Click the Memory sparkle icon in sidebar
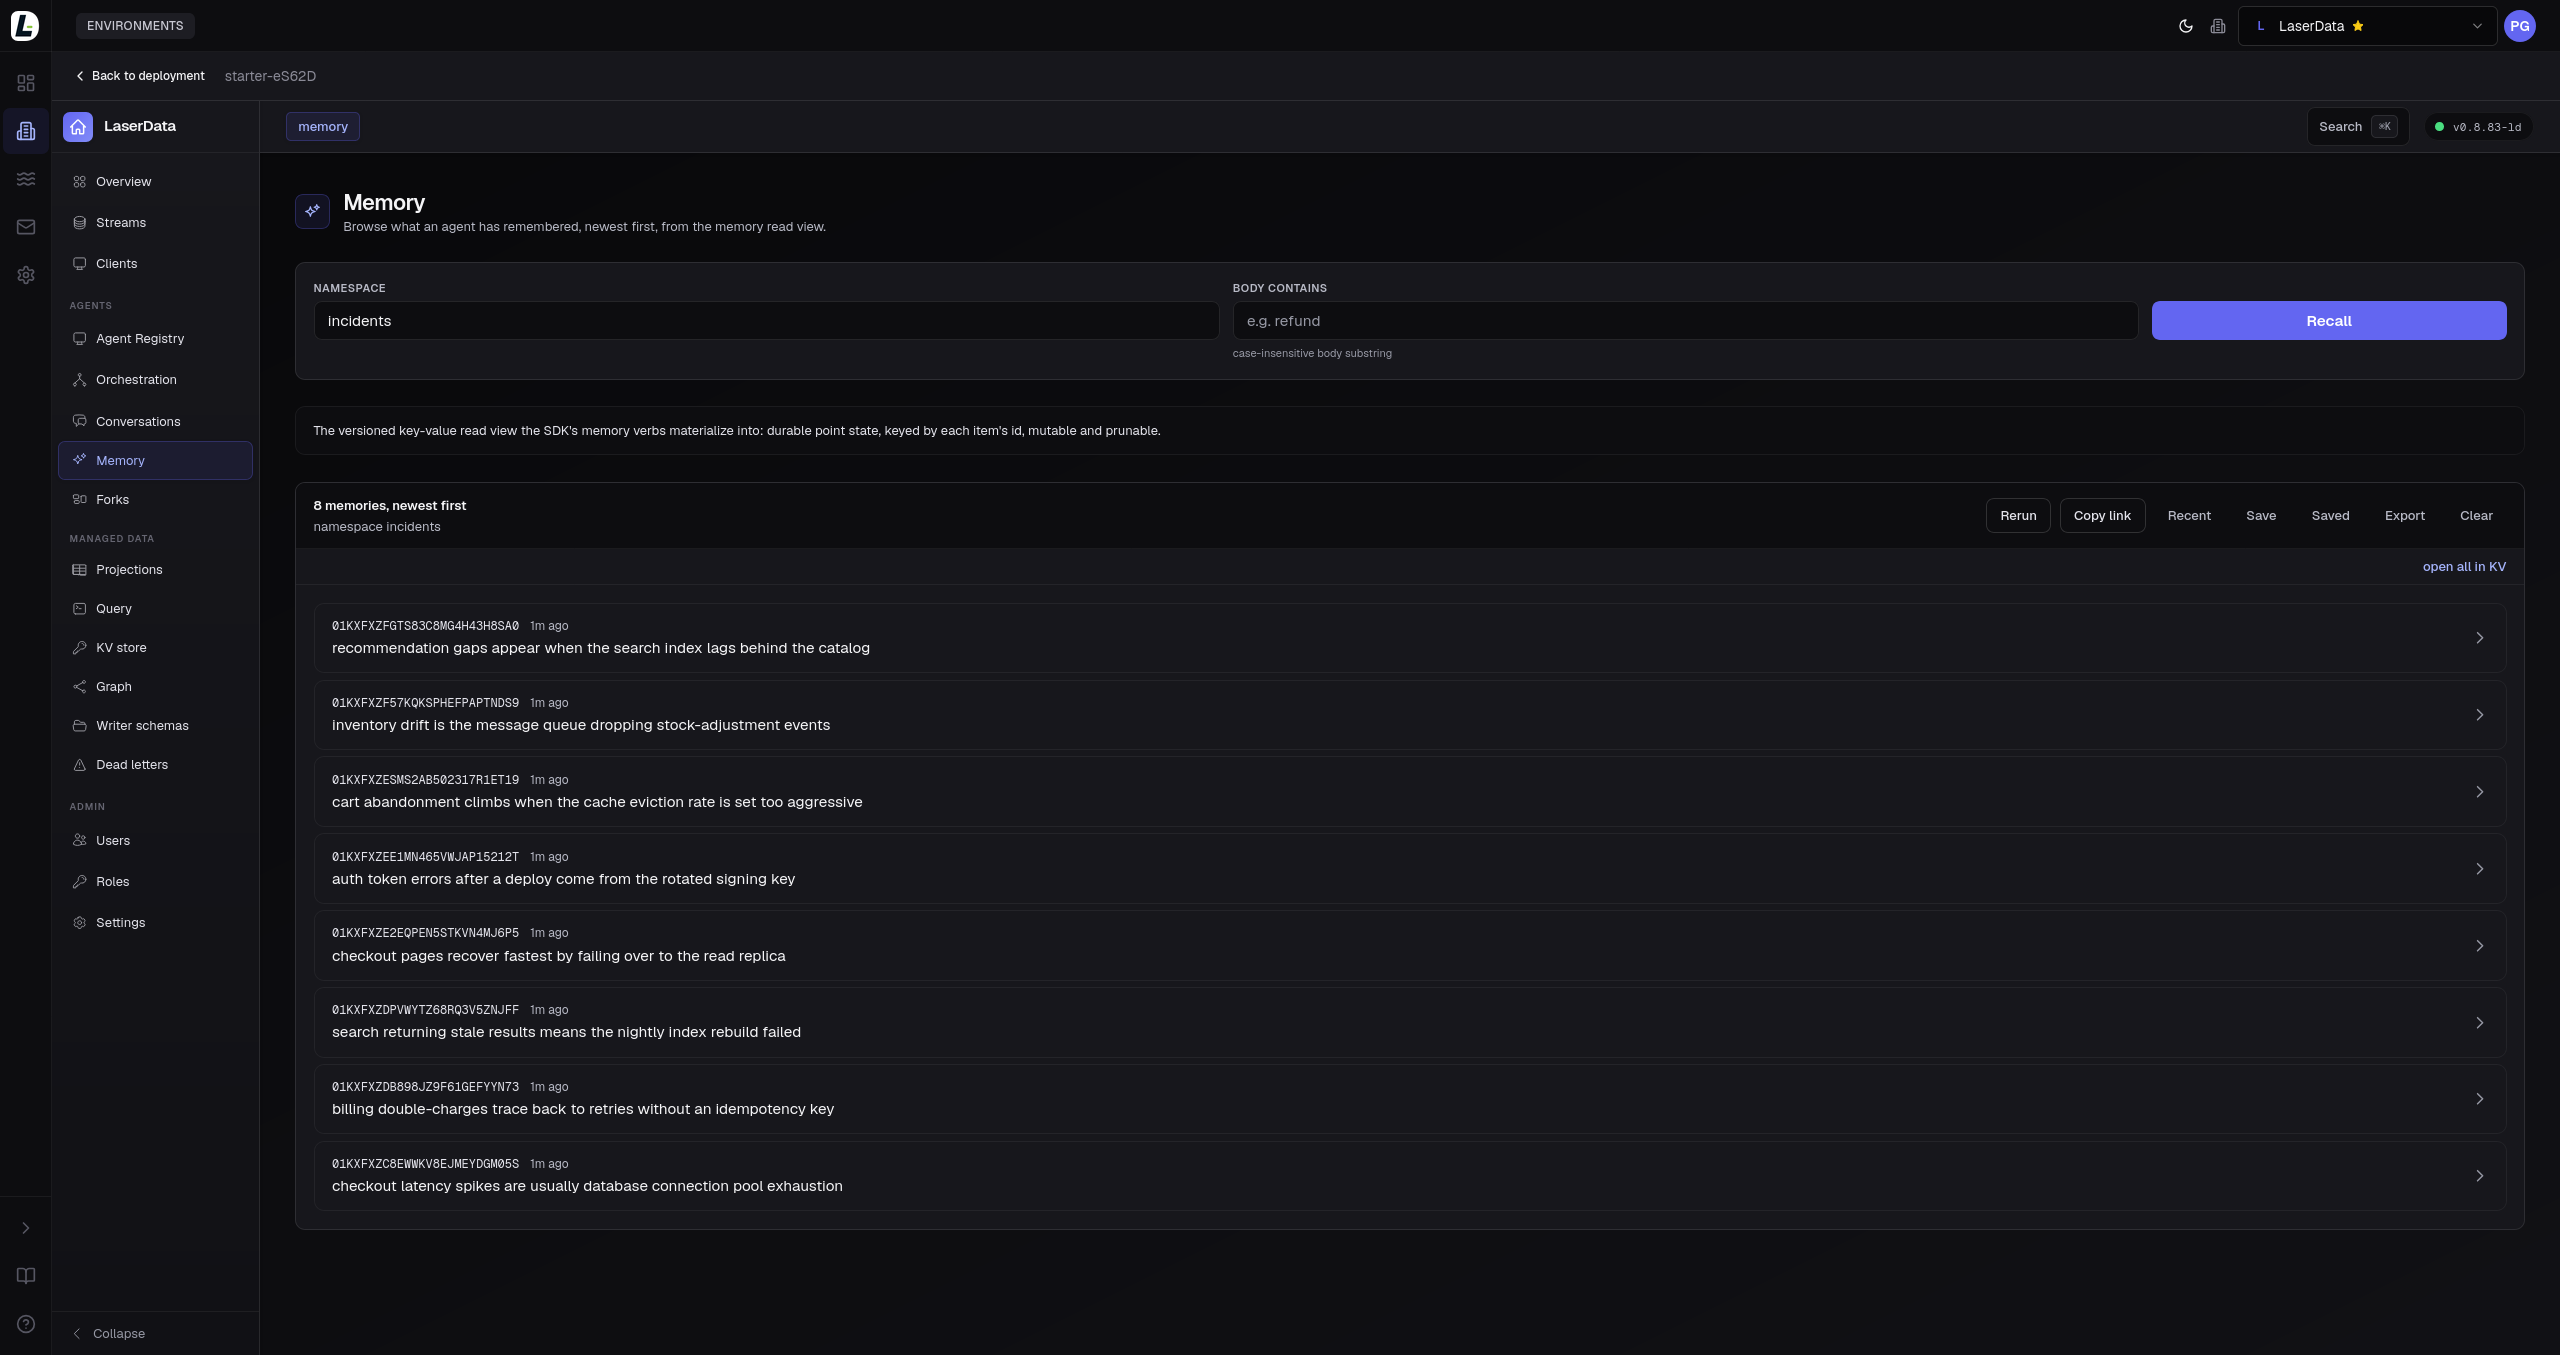Image resolution: width=2560 pixels, height=1355 pixels. 79,460
